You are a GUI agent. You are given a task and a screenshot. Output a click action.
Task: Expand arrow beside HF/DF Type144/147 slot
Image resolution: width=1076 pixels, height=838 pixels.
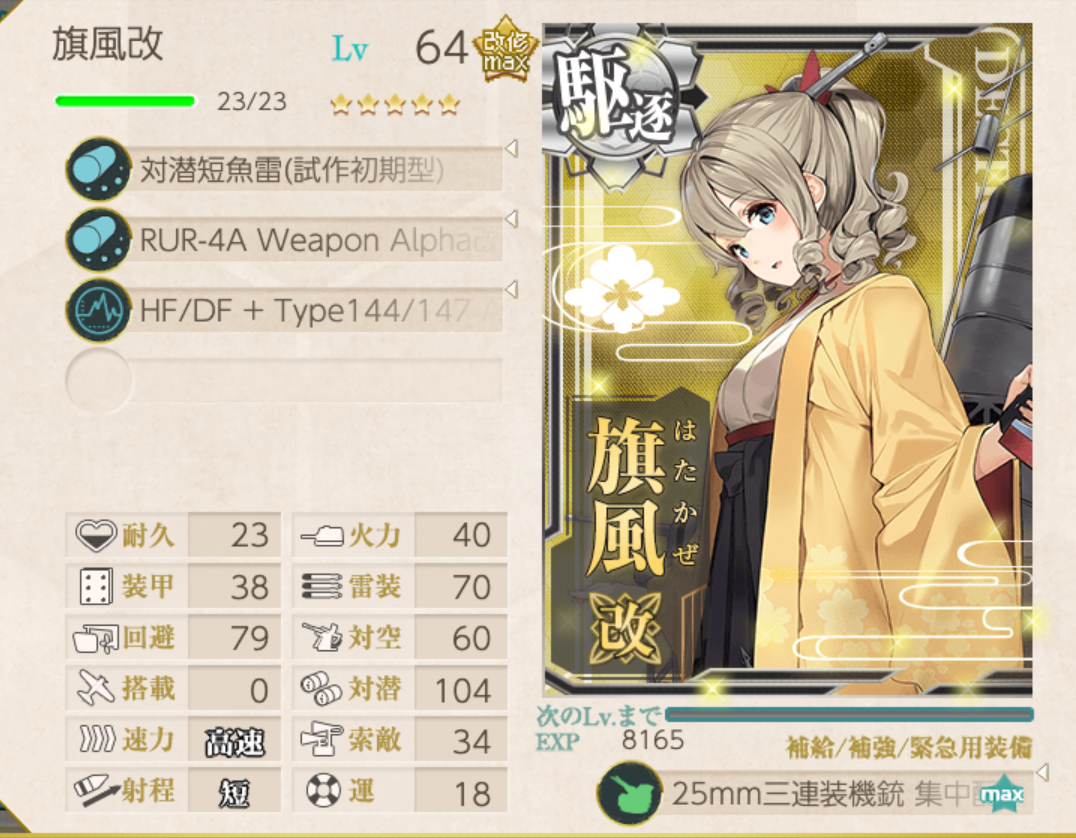coord(511,290)
